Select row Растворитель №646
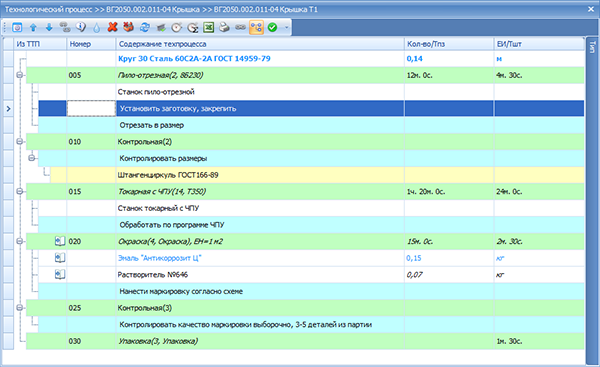The width and height of the screenshot is (600, 367). (311, 274)
